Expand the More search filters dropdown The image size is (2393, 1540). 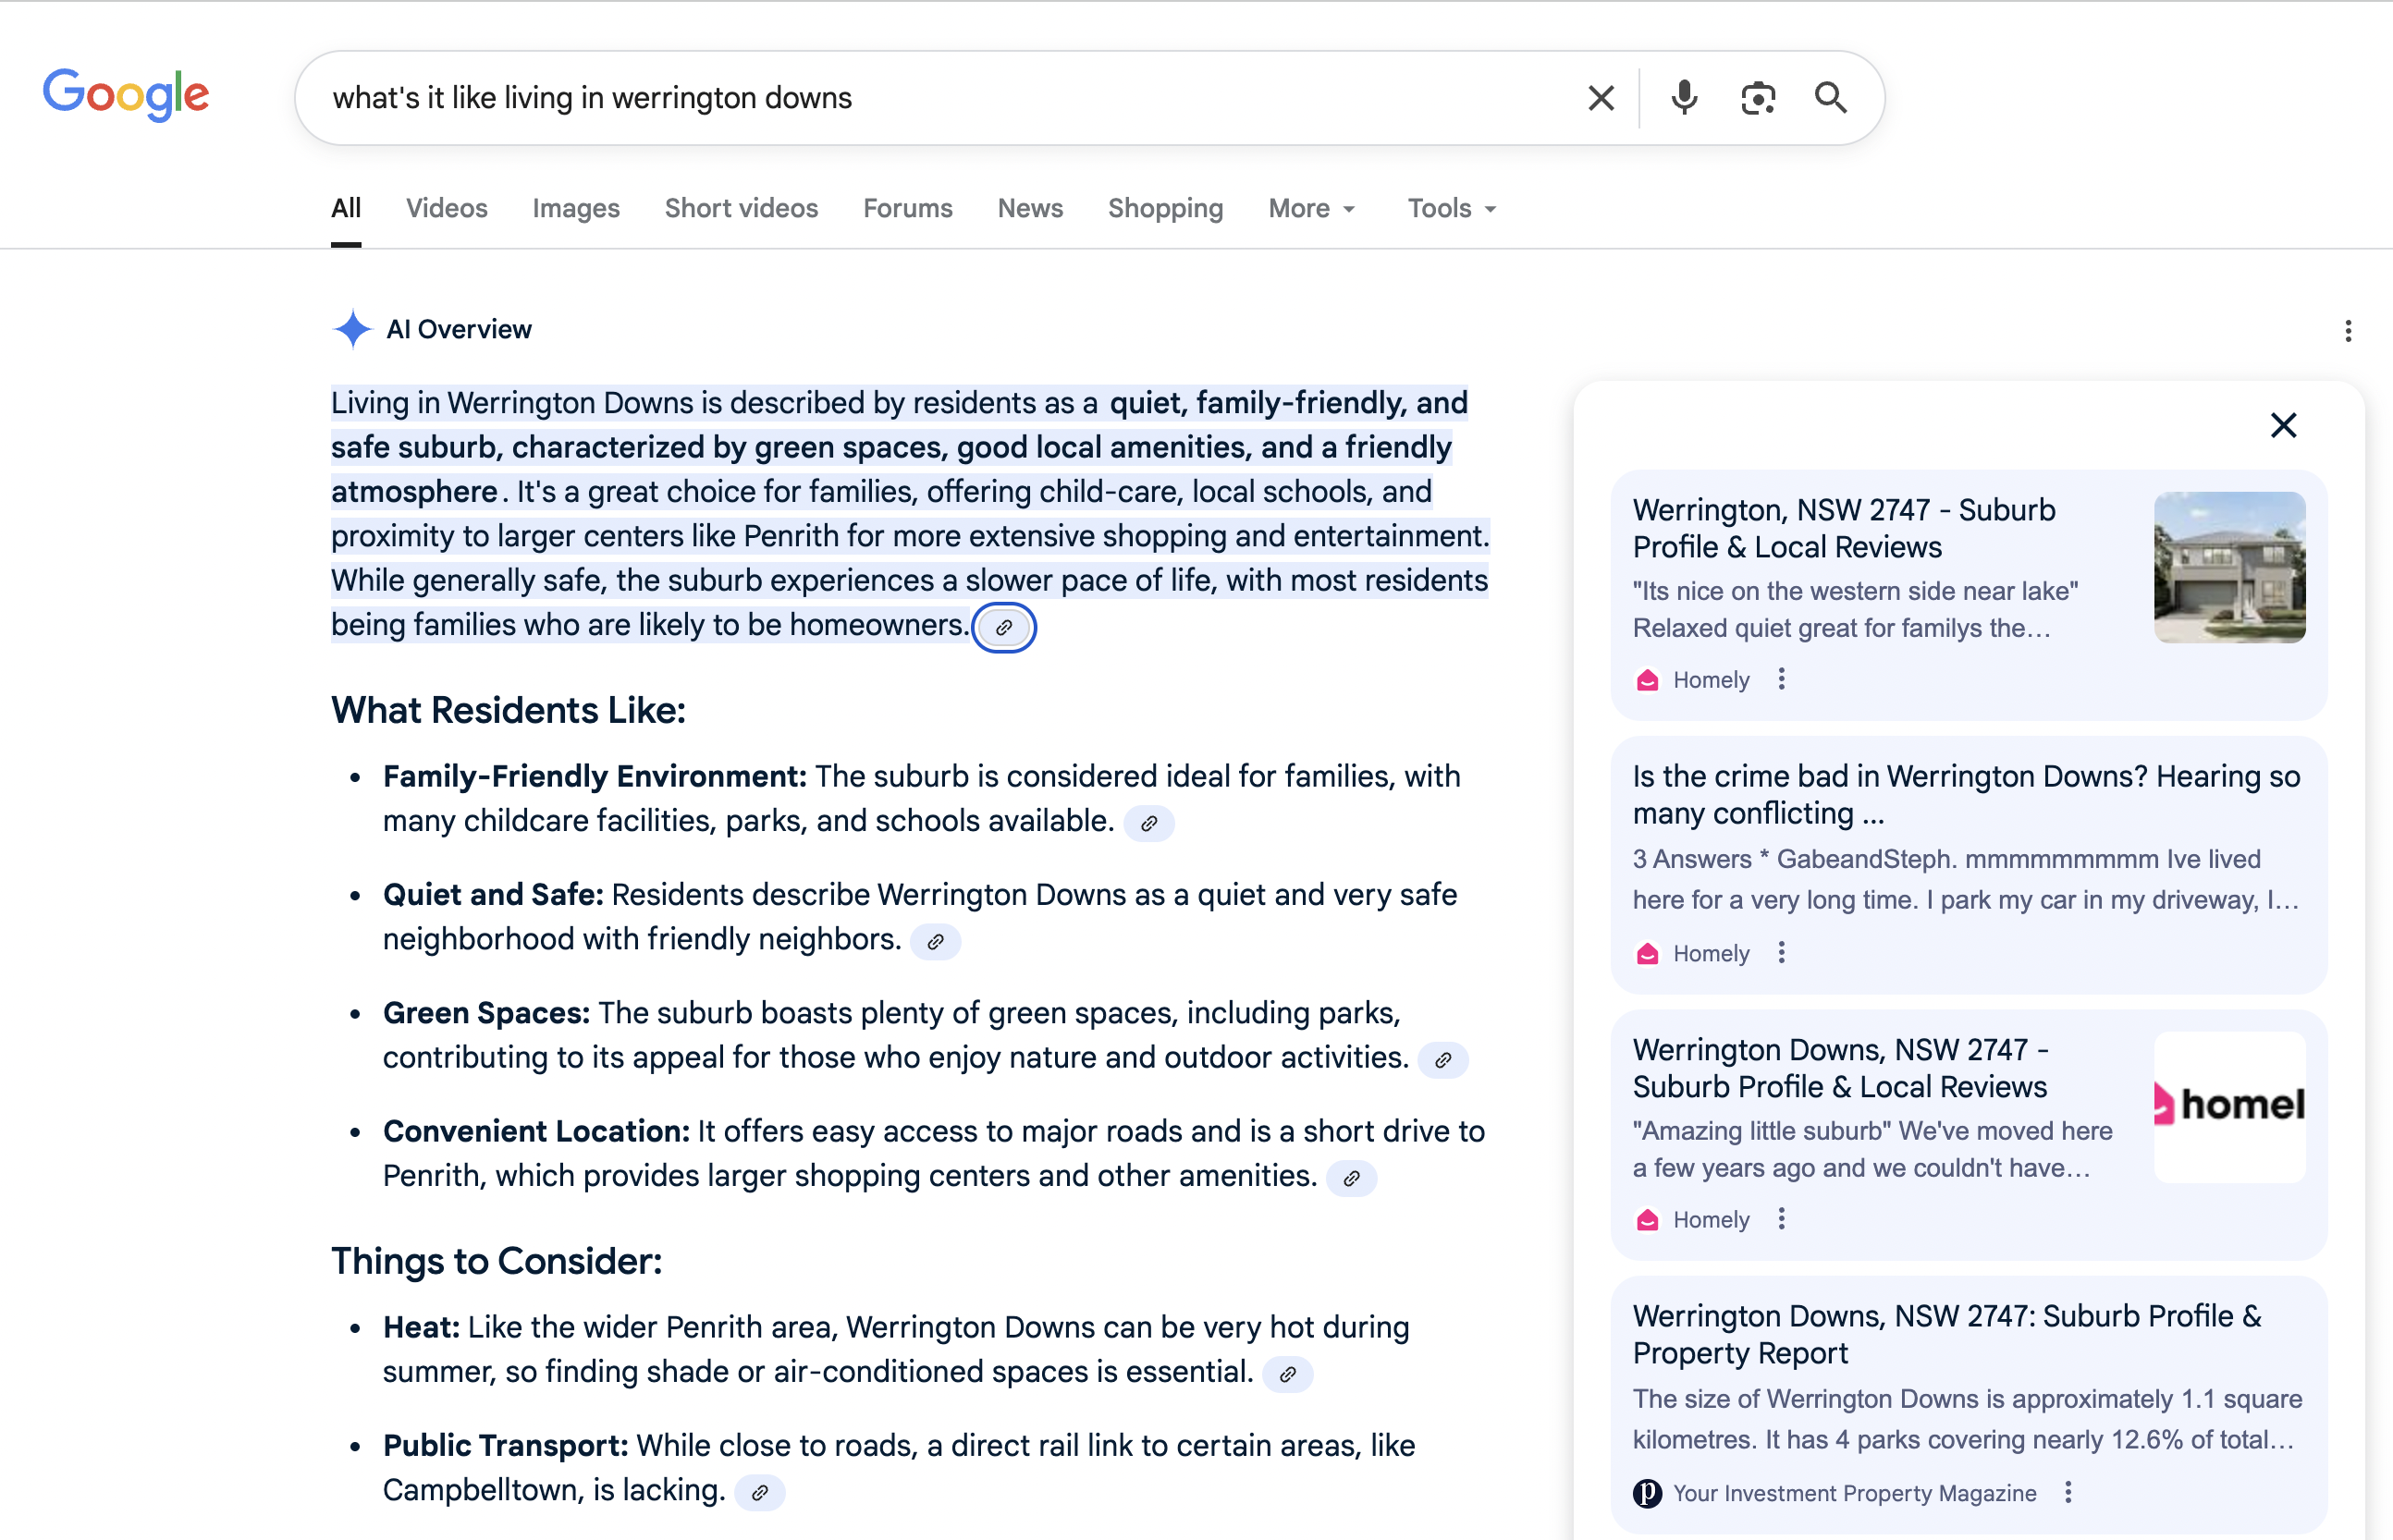click(1312, 208)
